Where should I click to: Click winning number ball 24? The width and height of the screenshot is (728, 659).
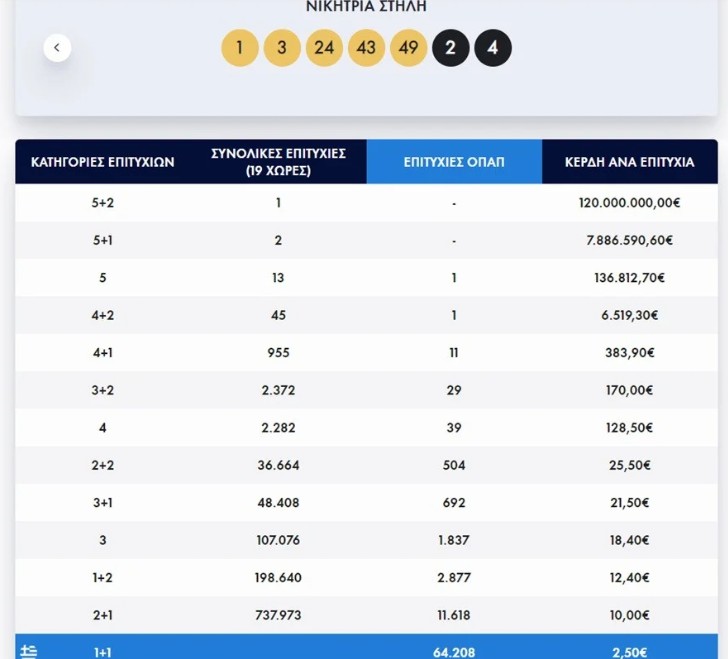click(x=324, y=47)
